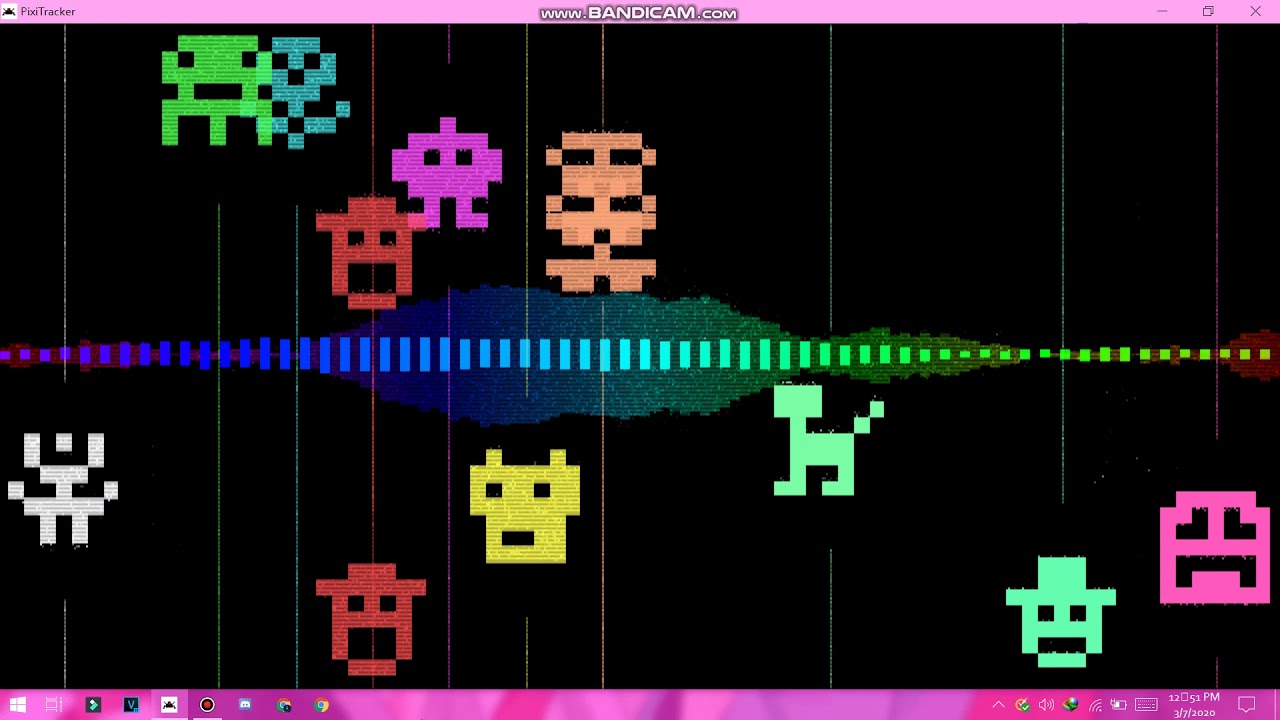Click the yellow bear face sprite
This screenshot has height=720, width=1280.
pyautogui.click(x=525, y=507)
